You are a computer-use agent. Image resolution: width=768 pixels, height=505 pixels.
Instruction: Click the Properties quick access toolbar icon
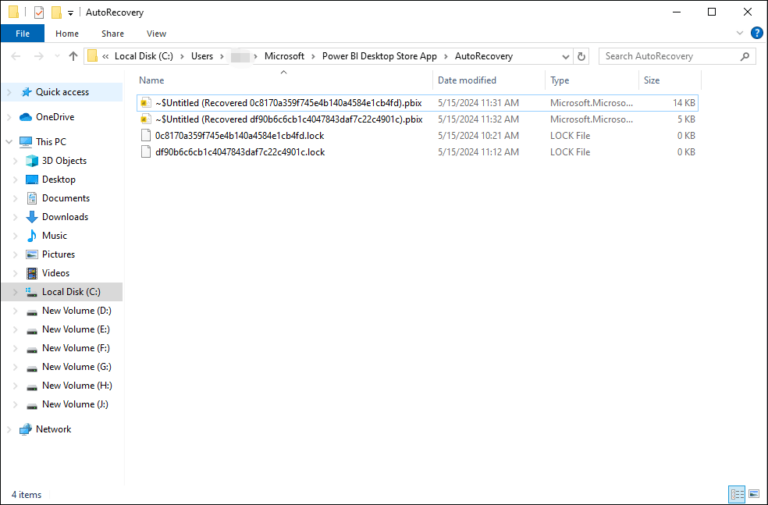(39, 12)
